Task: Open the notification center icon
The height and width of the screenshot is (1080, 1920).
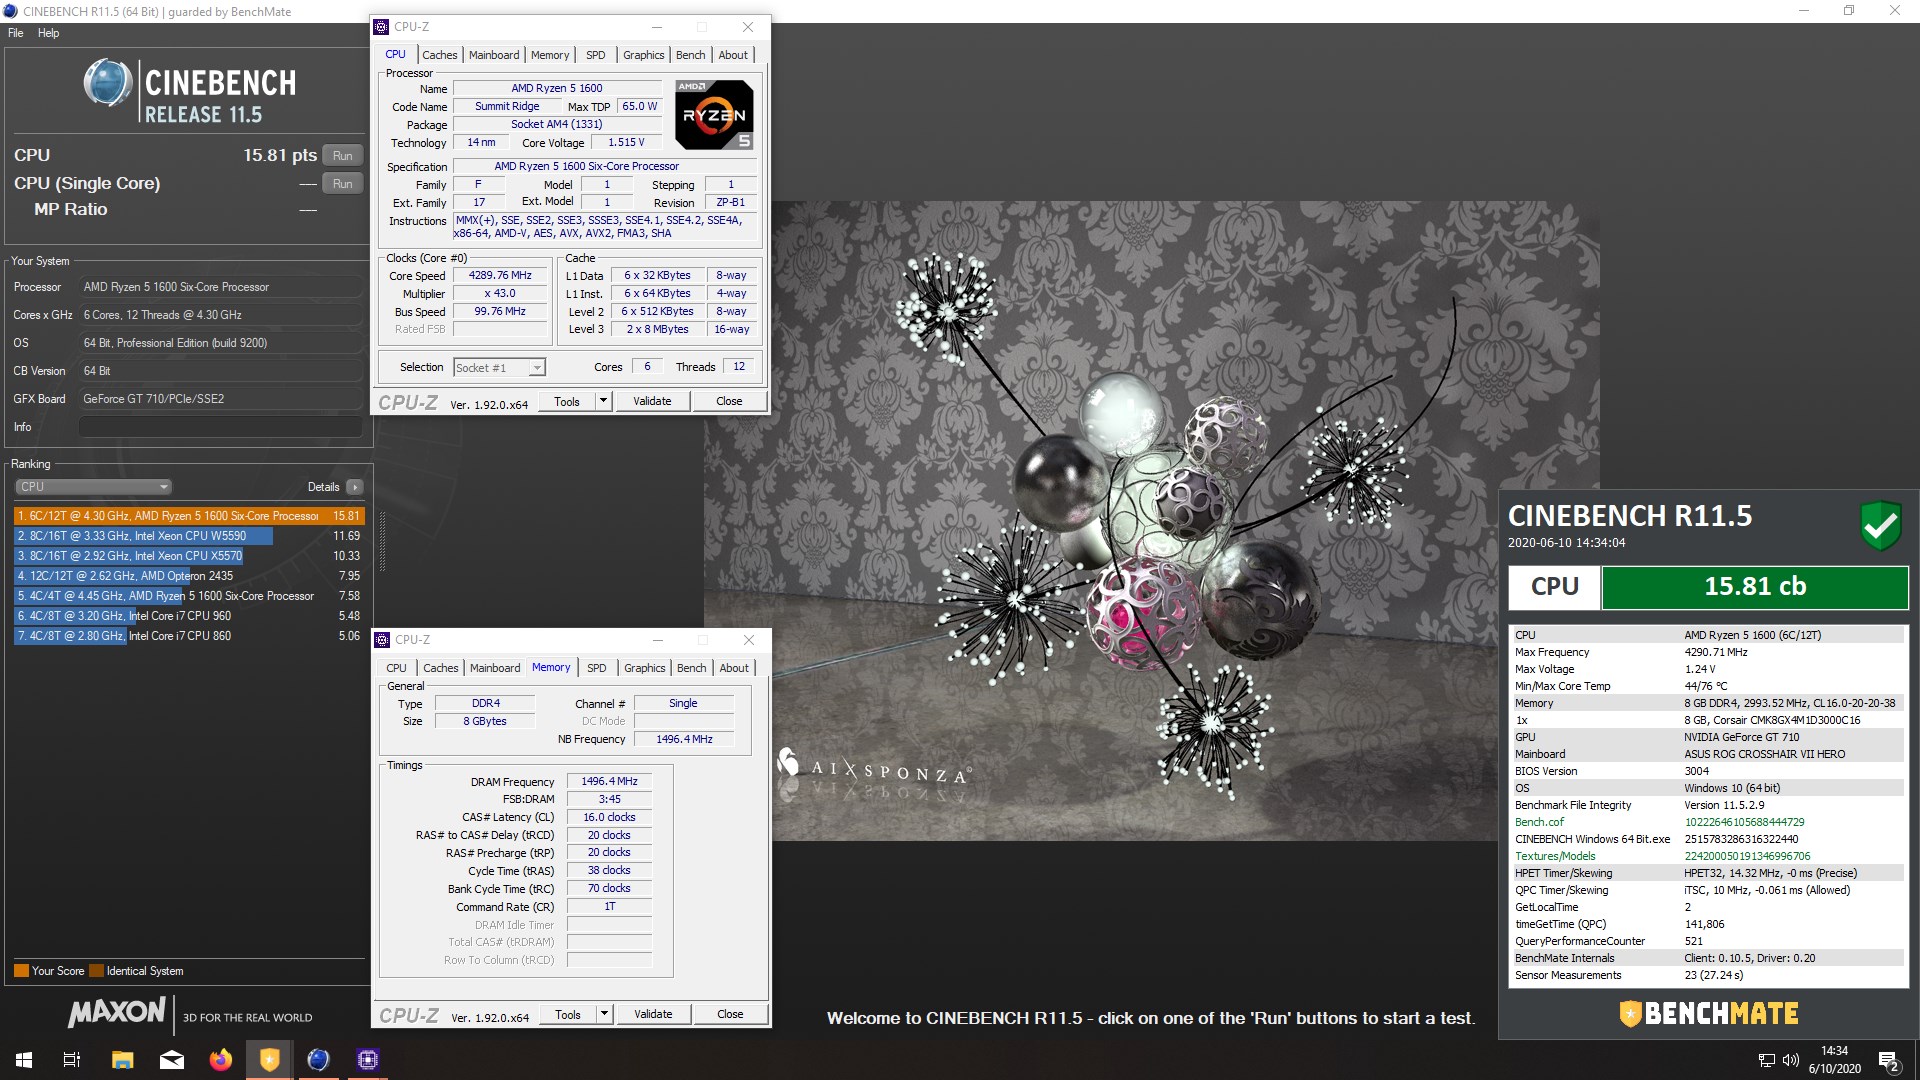Action: [1889, 1060]
